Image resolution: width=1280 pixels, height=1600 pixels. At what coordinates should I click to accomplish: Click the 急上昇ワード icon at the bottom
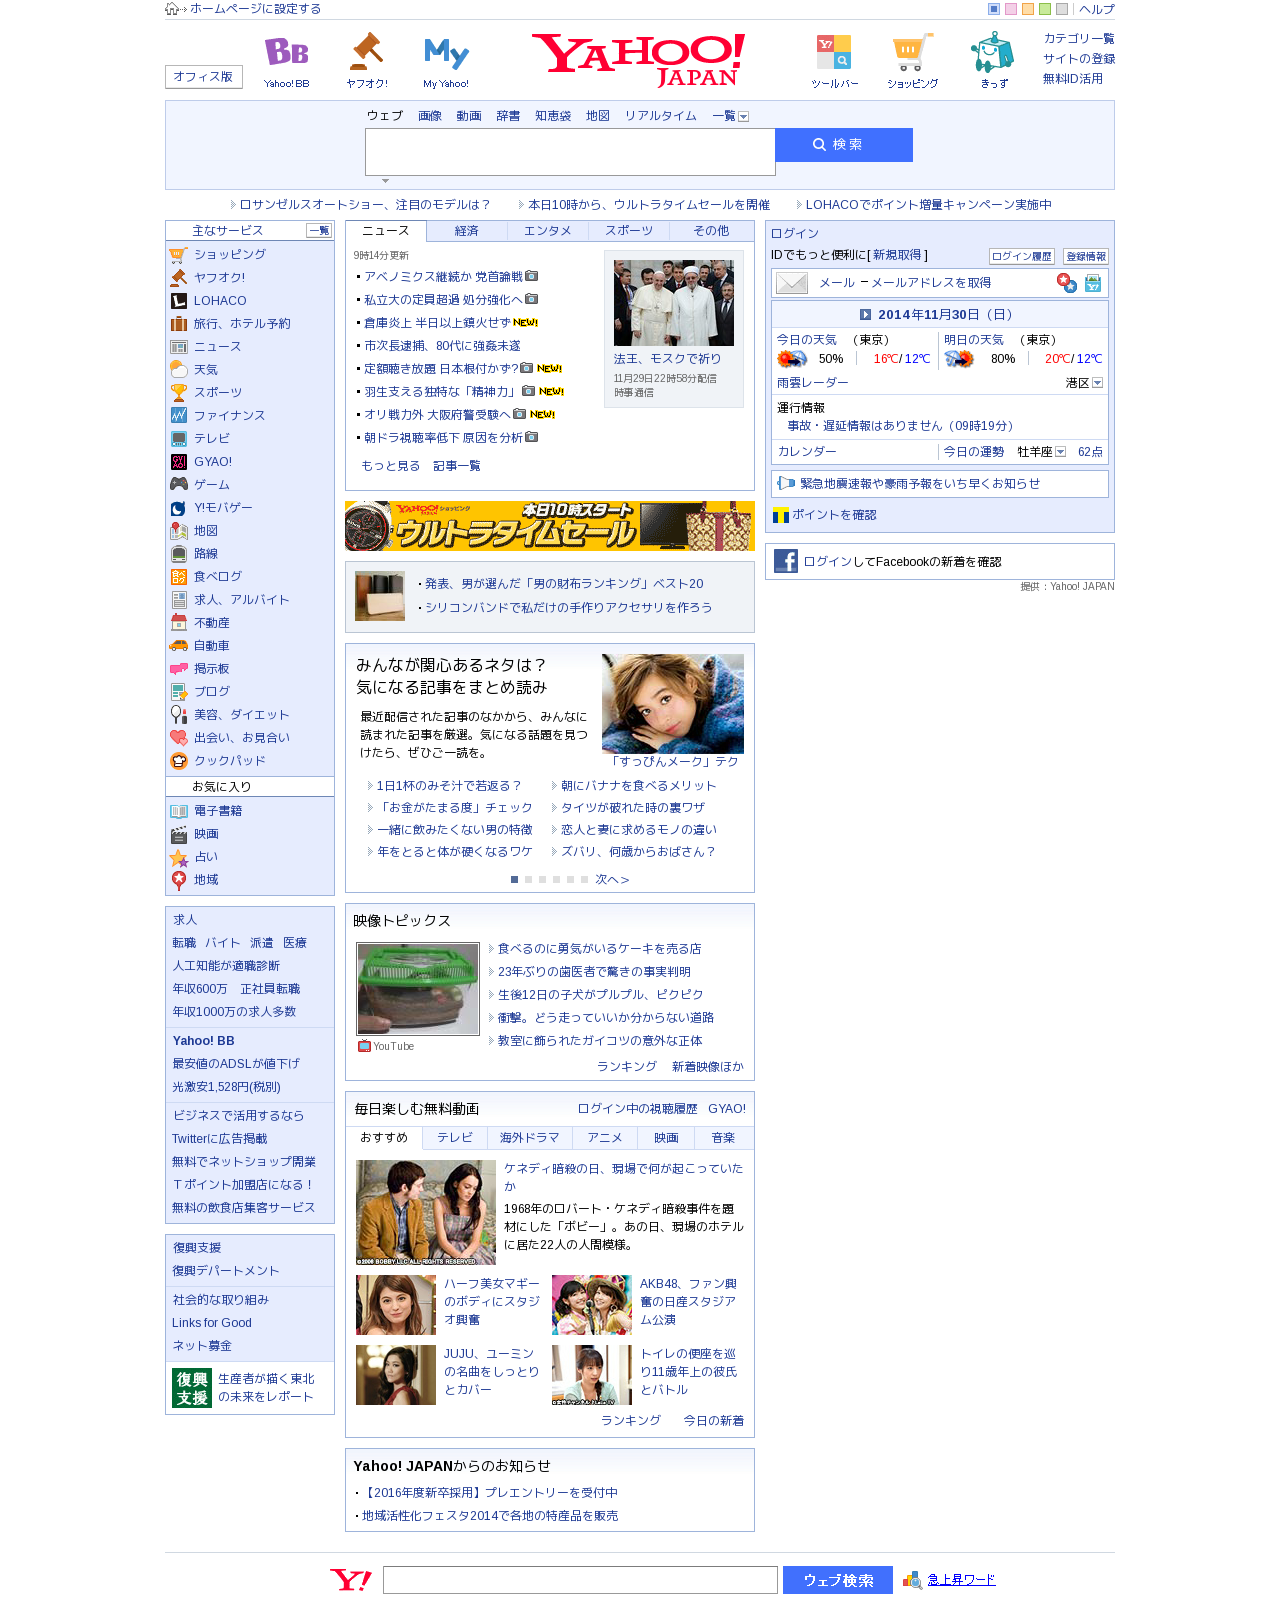(912, 1580)
